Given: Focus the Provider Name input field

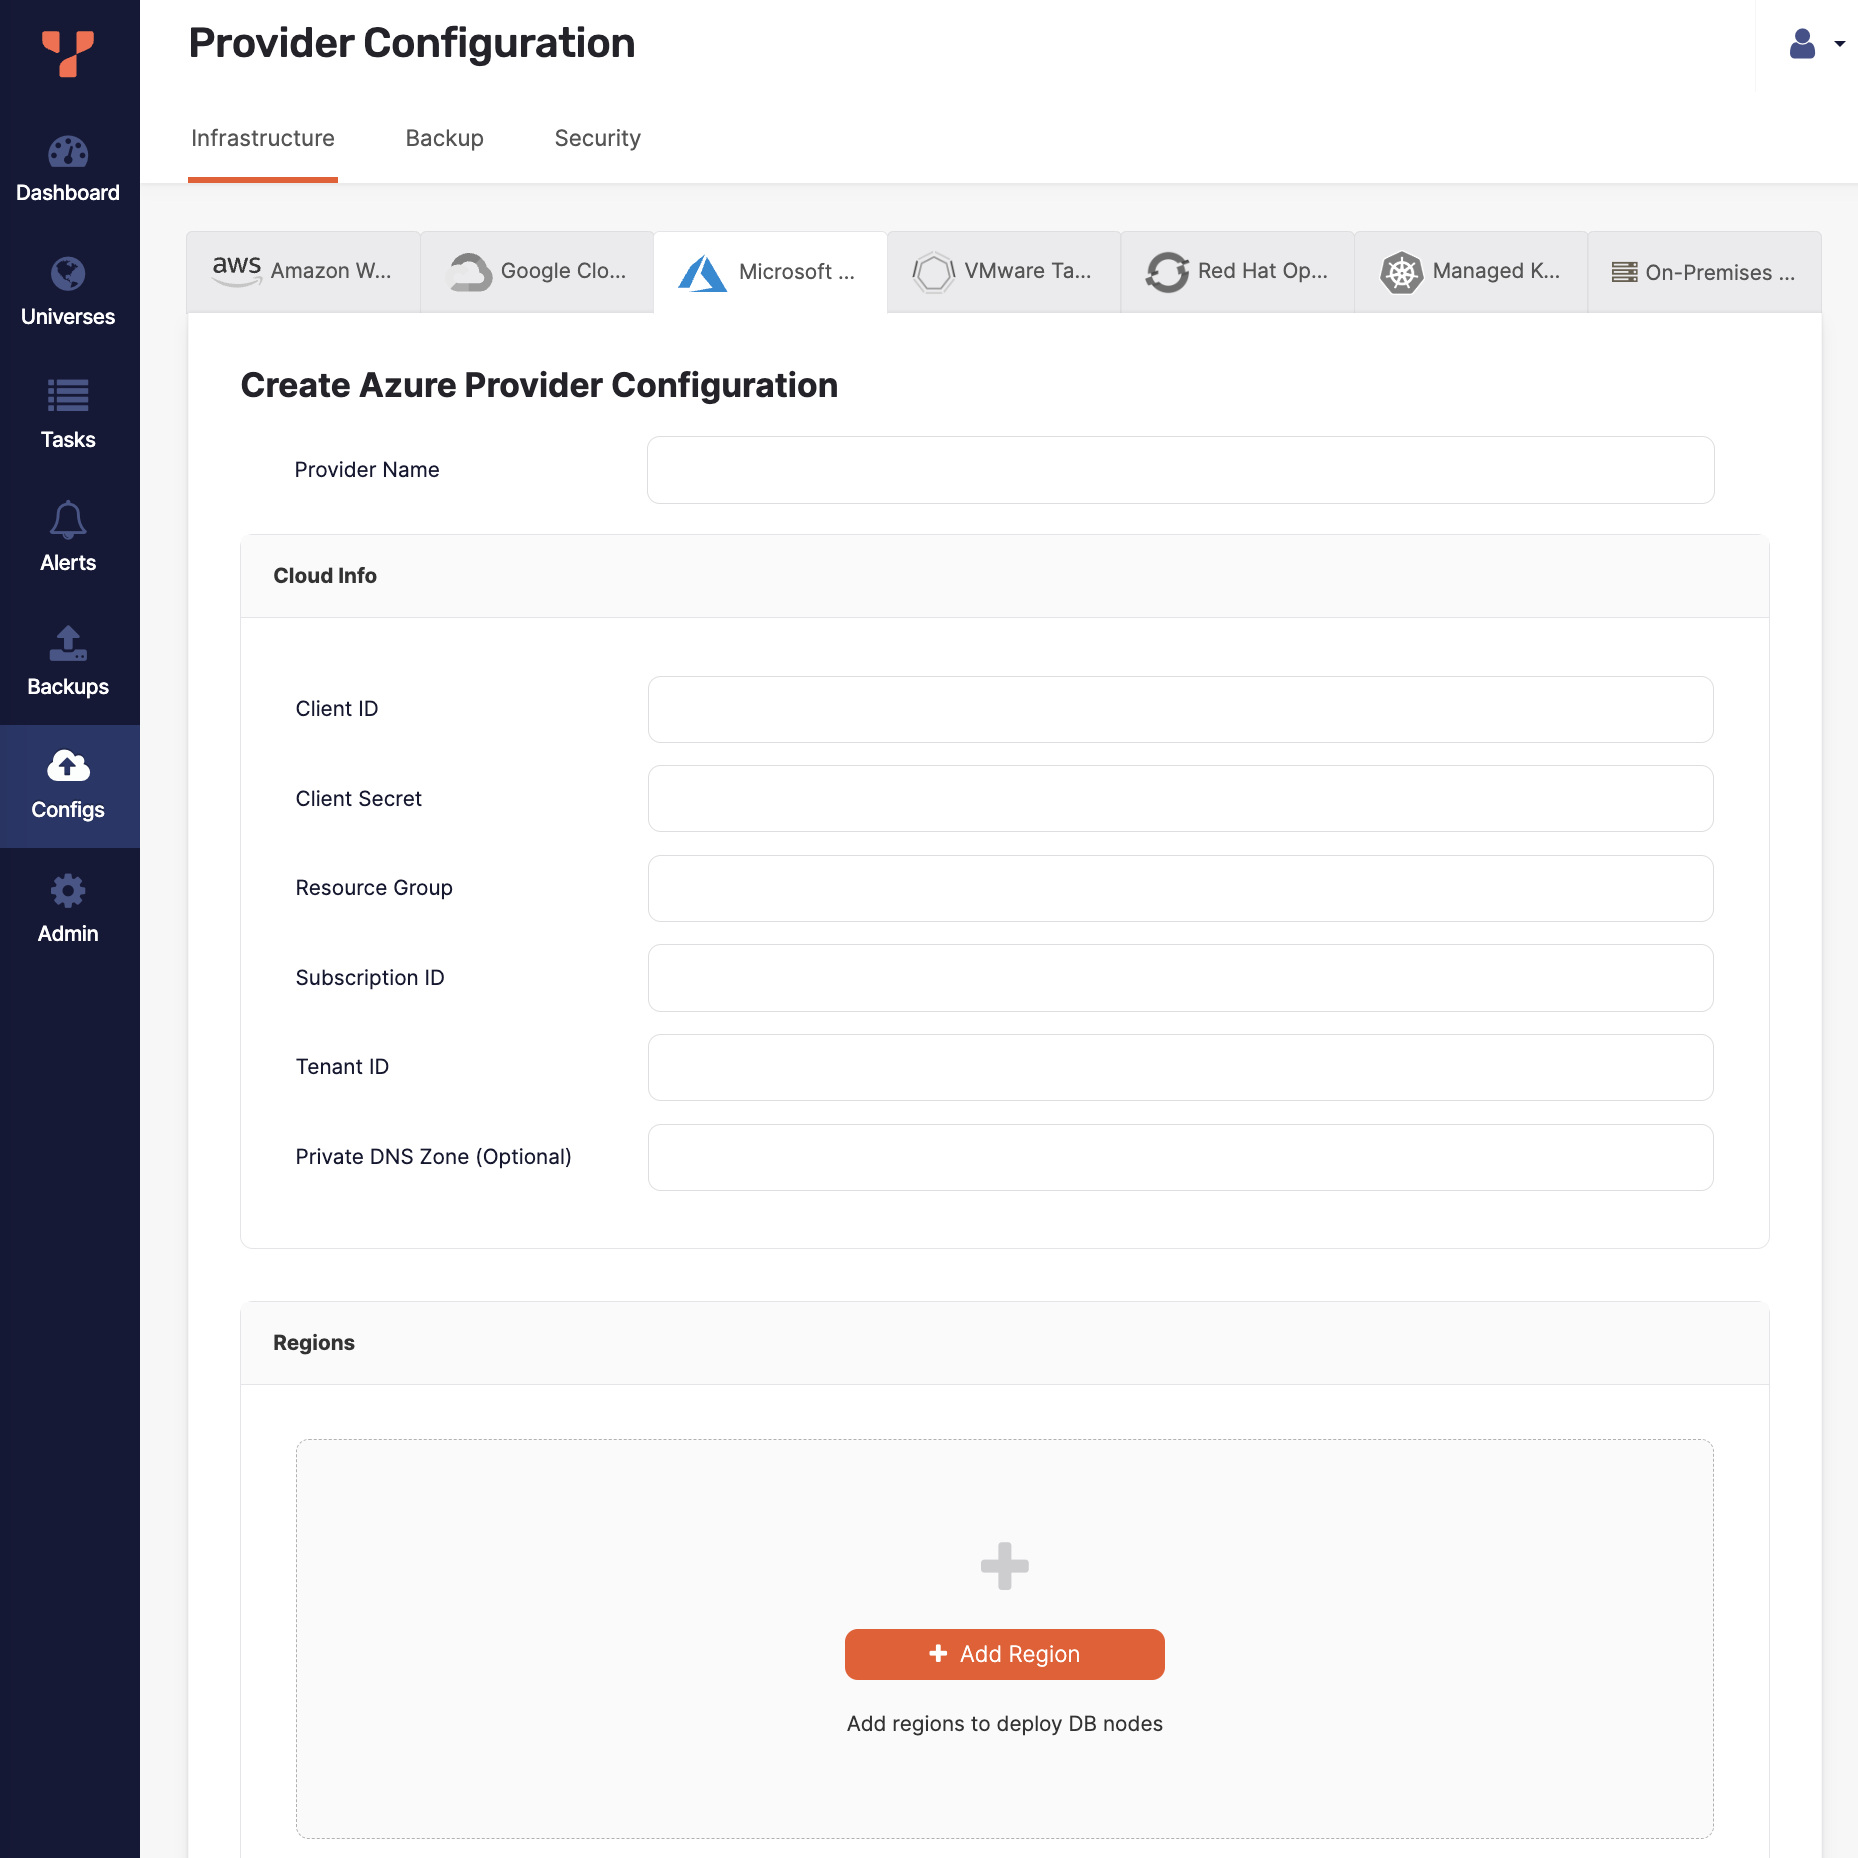Looking at the screenshot, I should pyautogui.click(x=1181, y=470).
